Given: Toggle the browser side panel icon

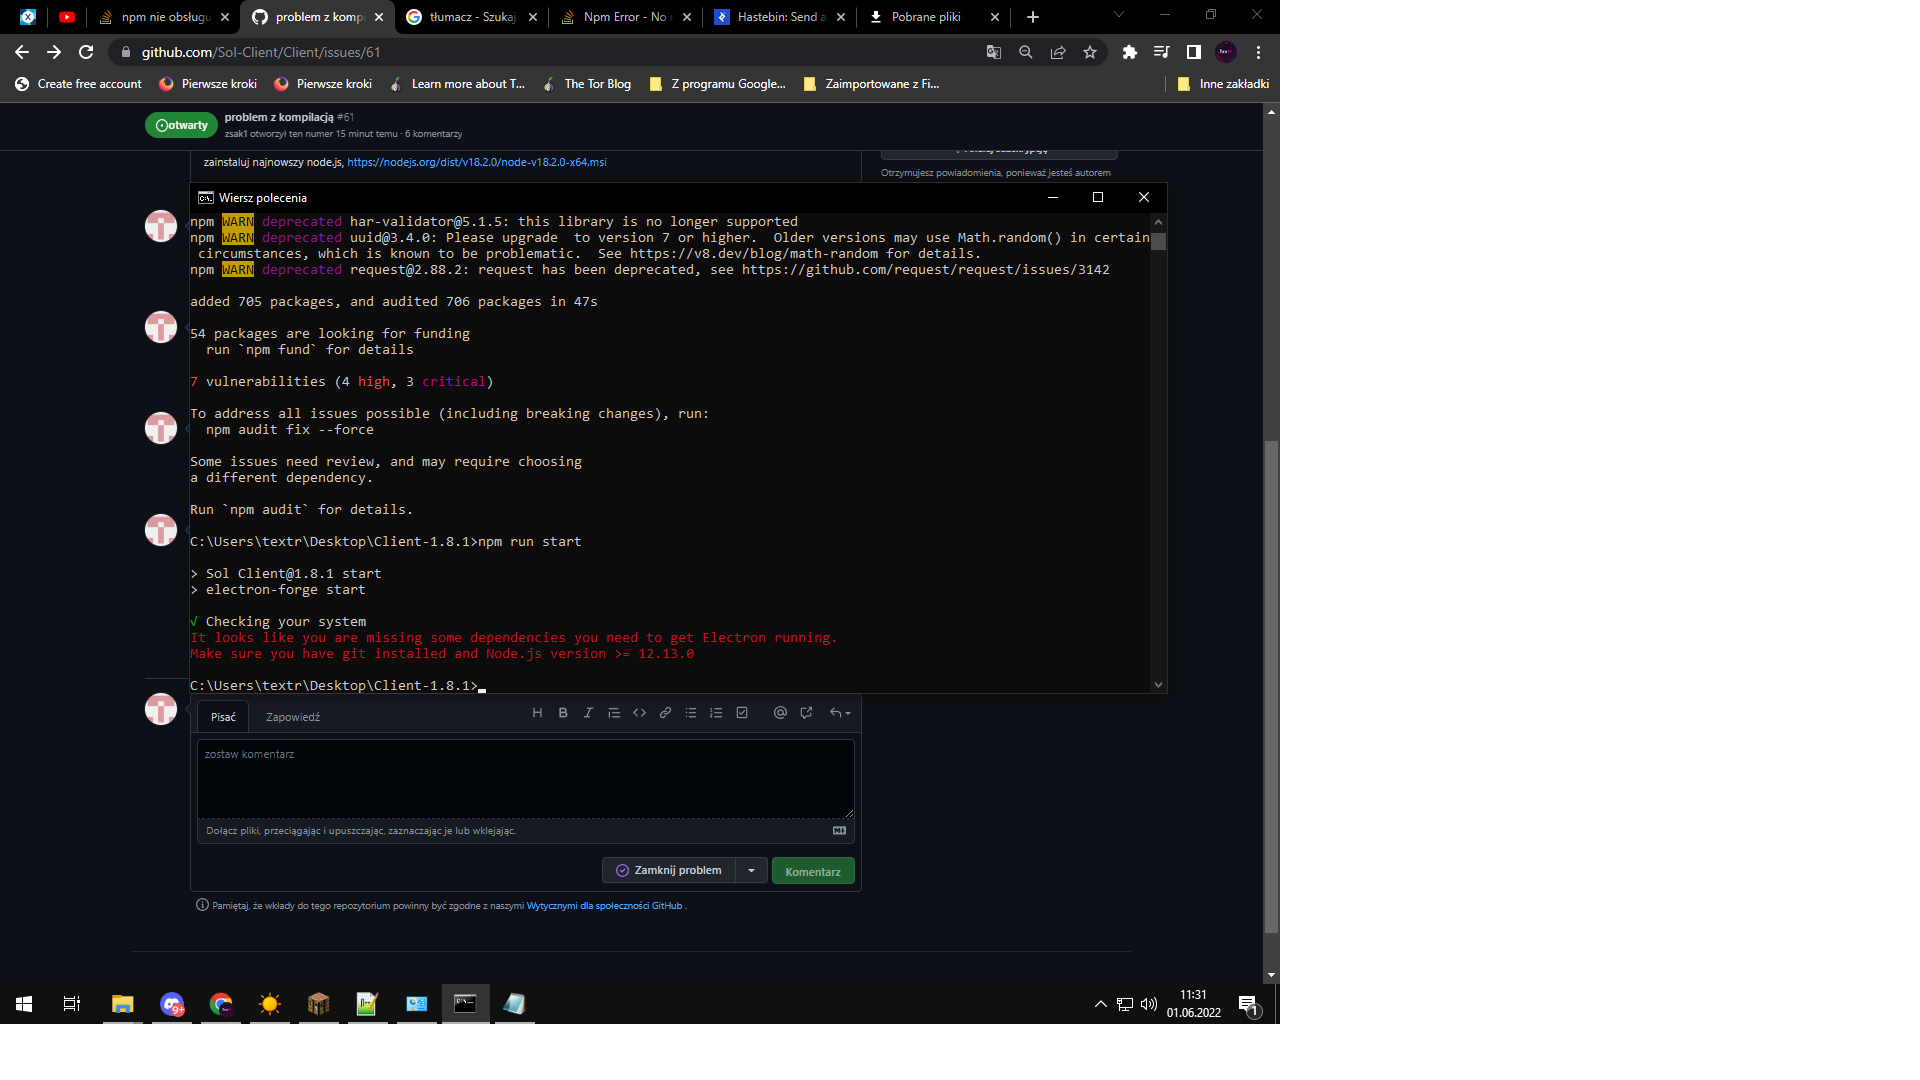Looking at the screenshot, I should tap(1193, 52).
